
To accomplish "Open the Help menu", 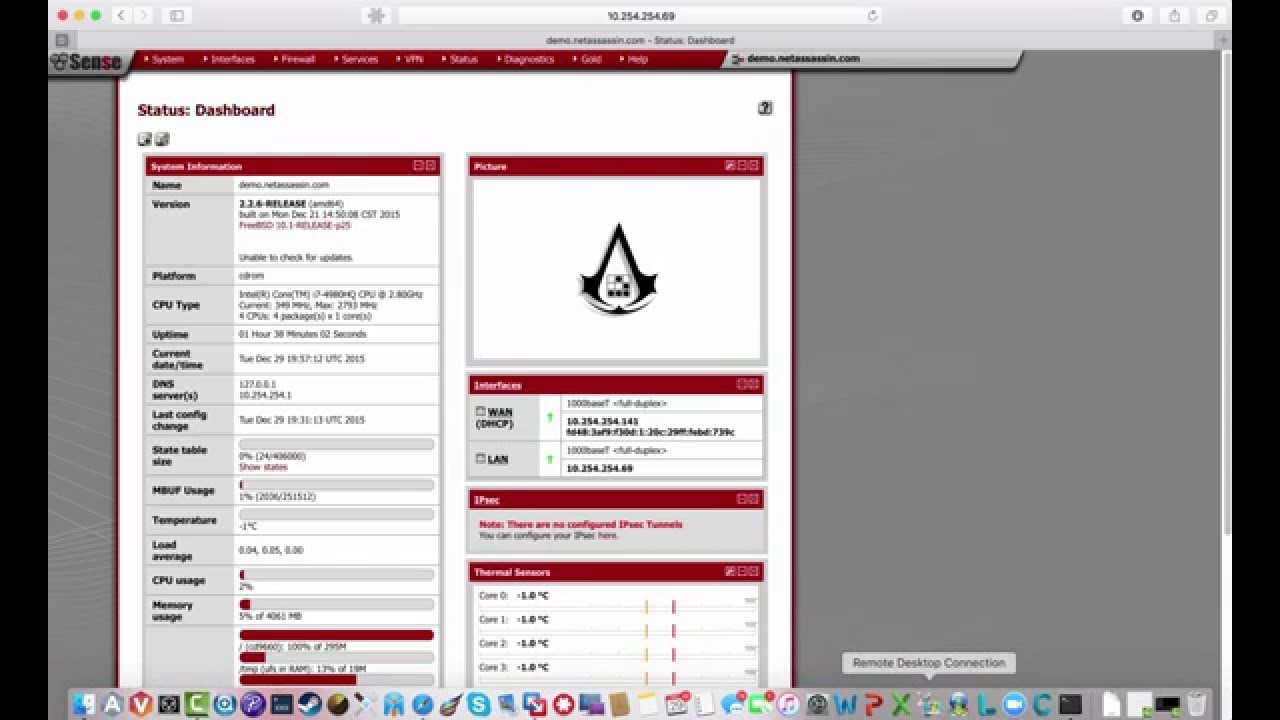I will 636,59.
